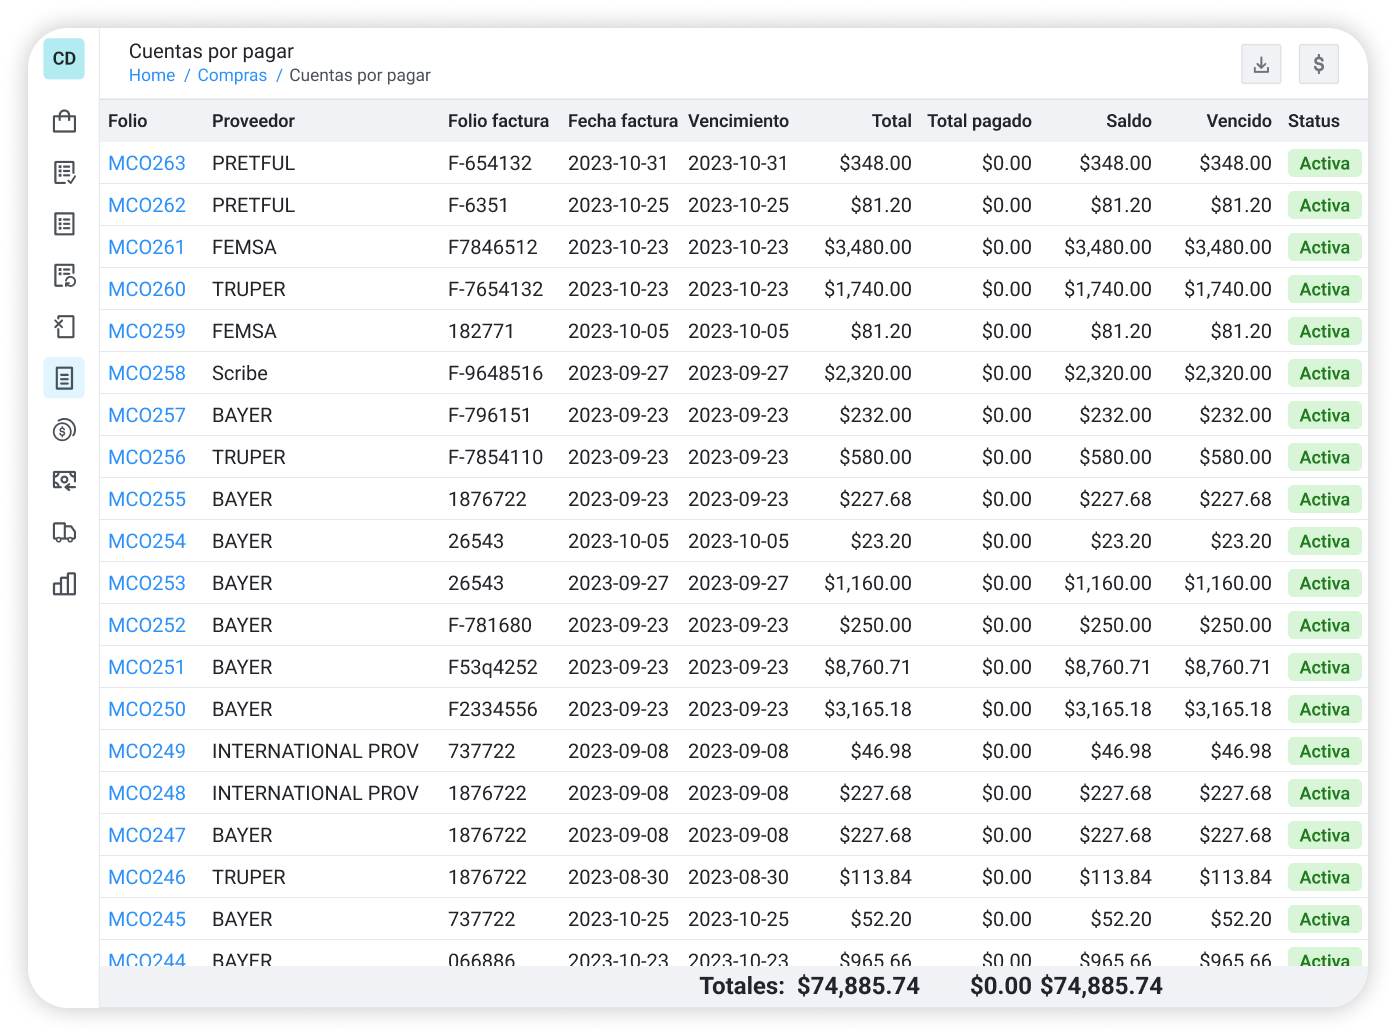
Task: Click the Activa status badge for MCO261
Action: 1324,247
